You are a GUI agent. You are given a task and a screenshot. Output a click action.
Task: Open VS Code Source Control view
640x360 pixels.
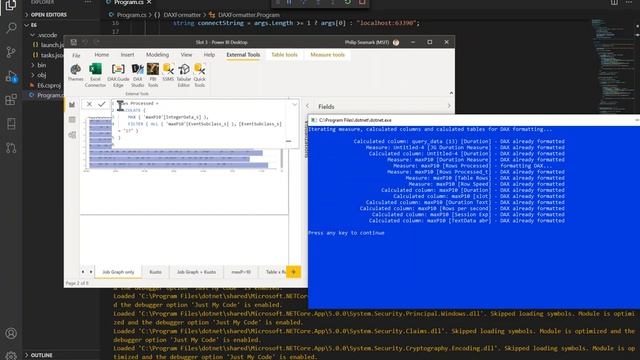point(11,52)
